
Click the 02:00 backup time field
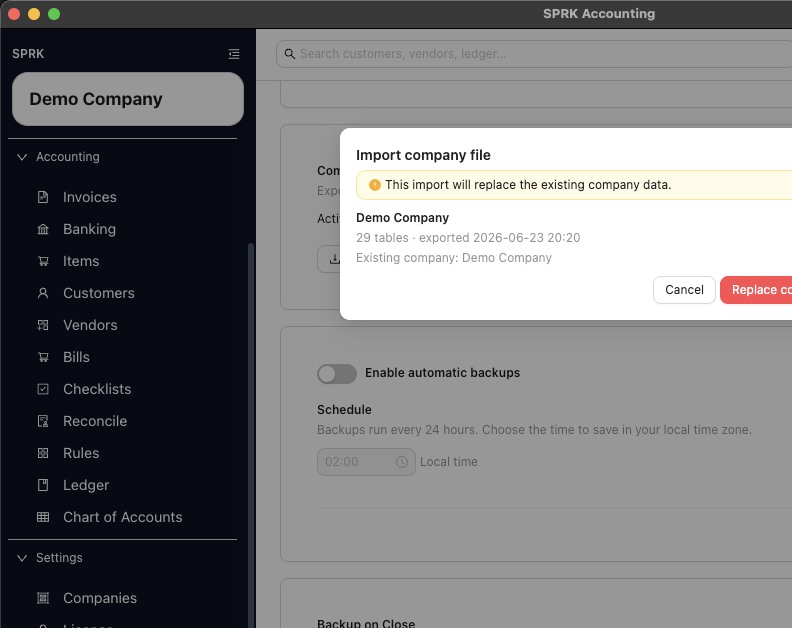366,462
